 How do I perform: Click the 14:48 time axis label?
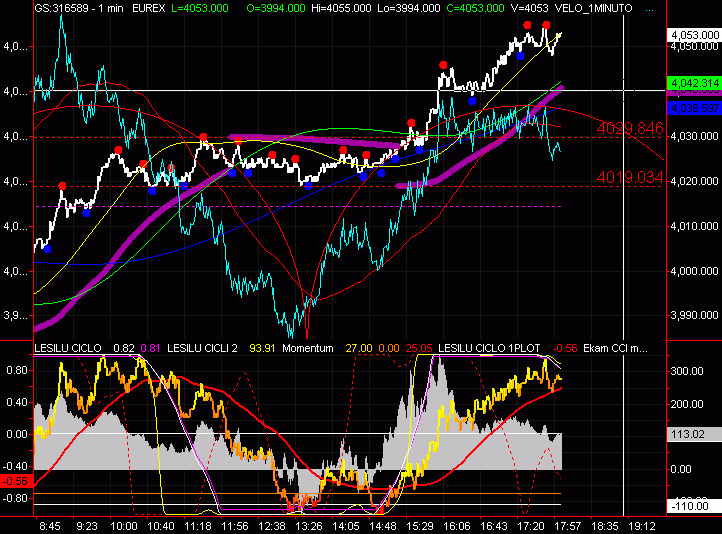click(383, 526)
